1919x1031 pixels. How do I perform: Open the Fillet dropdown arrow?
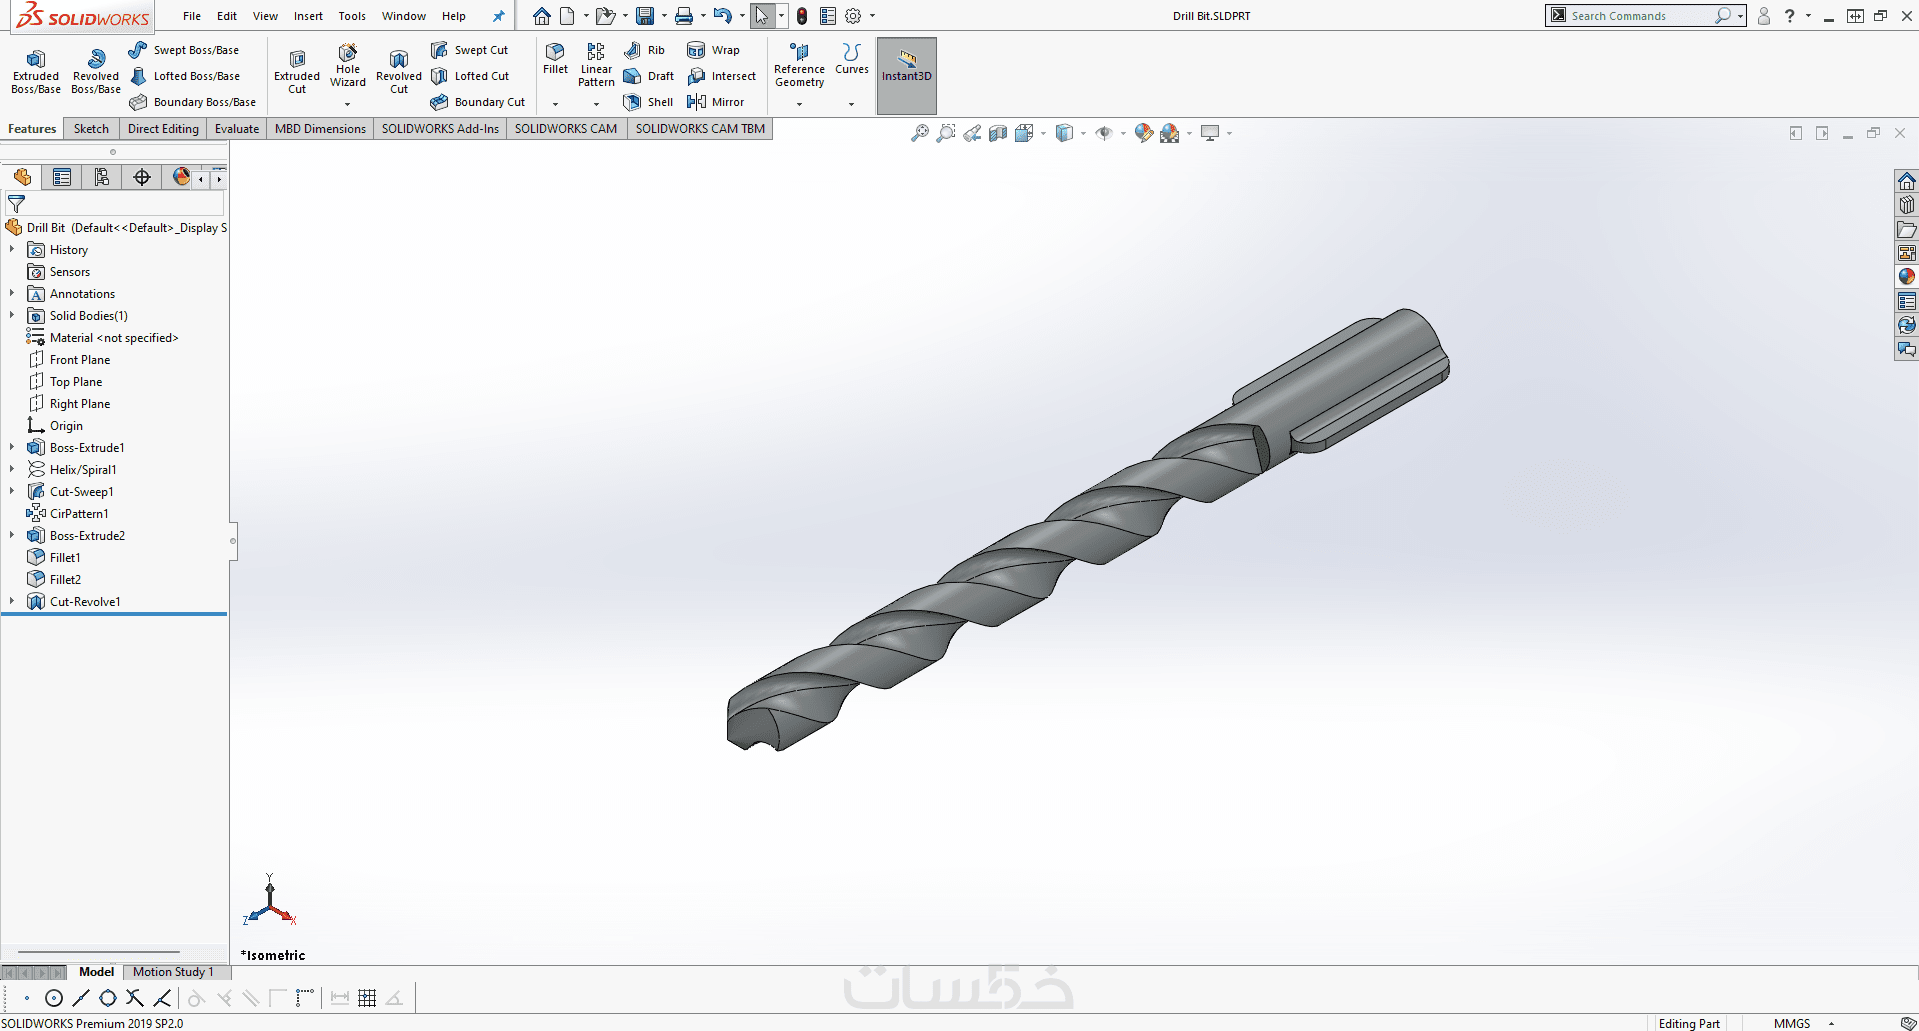pyautogui.click(x=555, y=104)
